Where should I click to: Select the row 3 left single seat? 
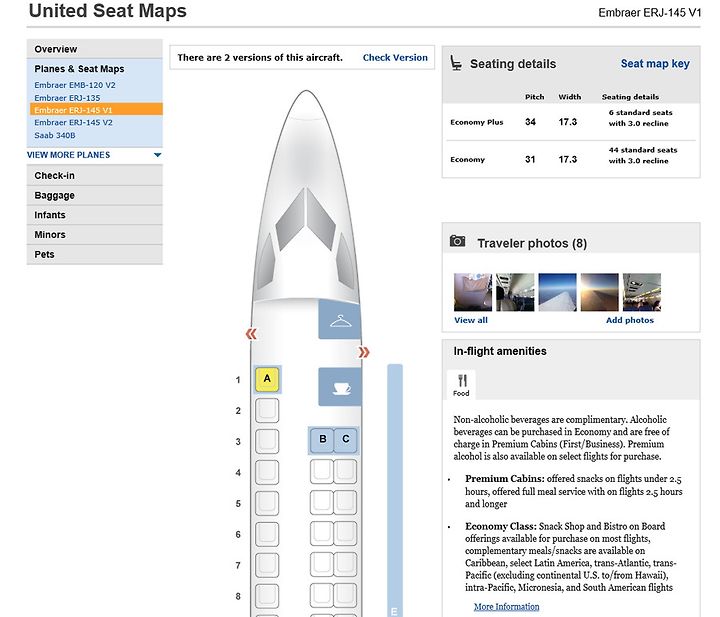tap(267, 441)
